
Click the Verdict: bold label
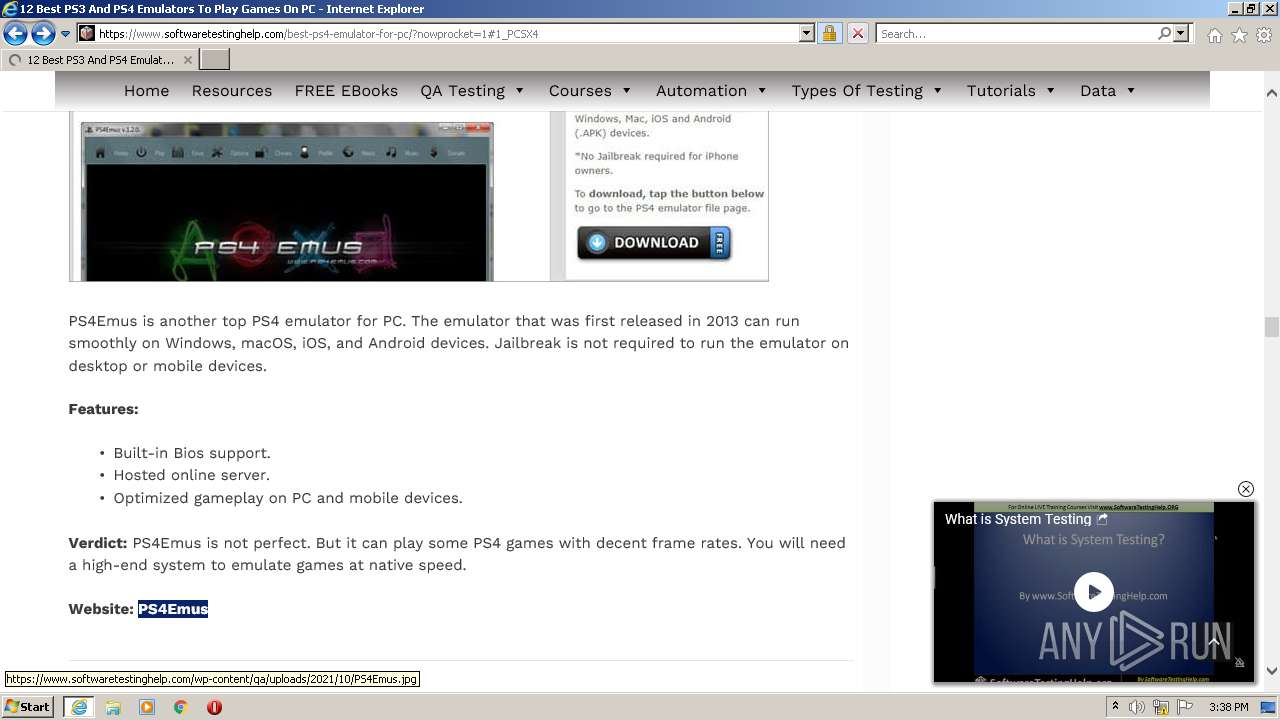98,543
